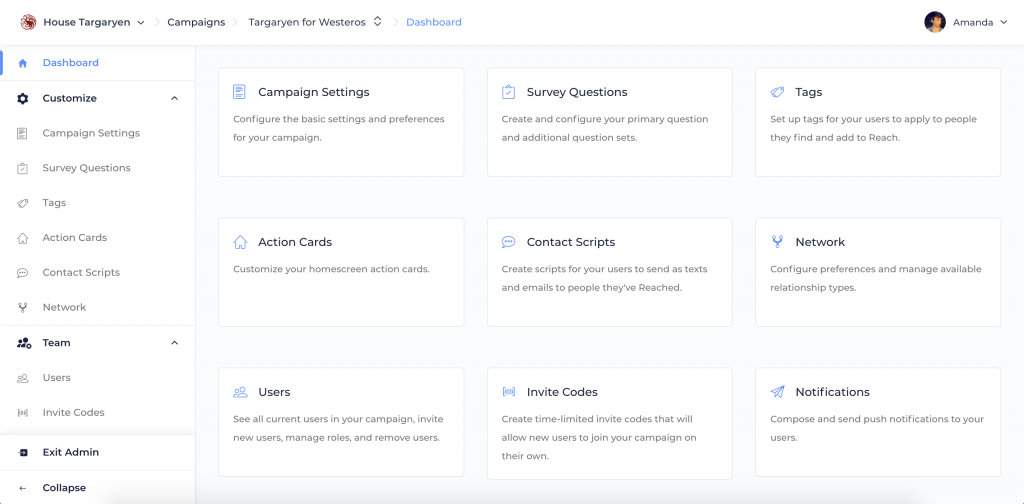Click the Notifications paper plane icon

777,392
